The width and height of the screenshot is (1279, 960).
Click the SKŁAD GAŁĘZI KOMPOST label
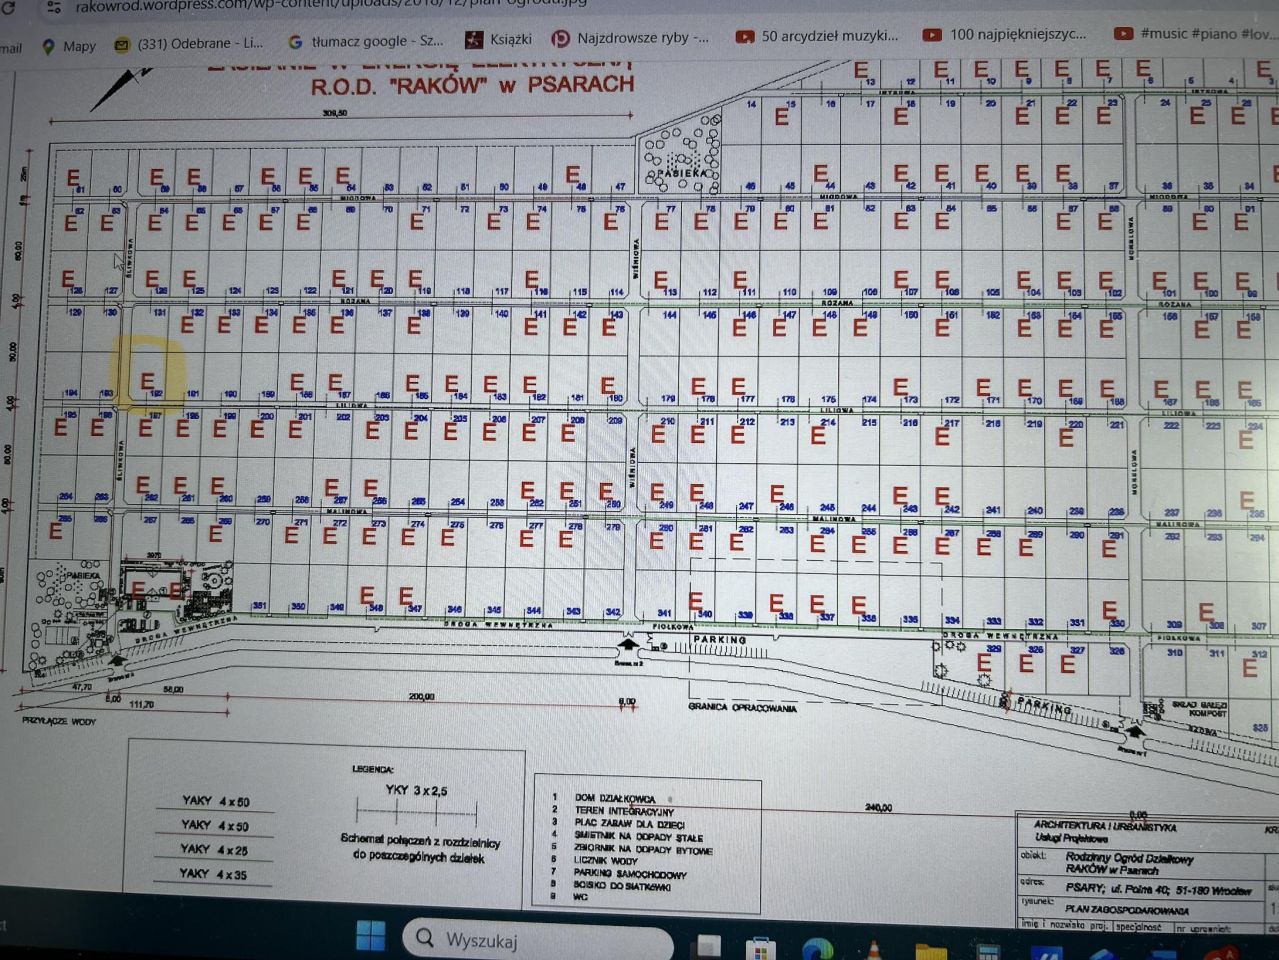(x=1199, y=709)
